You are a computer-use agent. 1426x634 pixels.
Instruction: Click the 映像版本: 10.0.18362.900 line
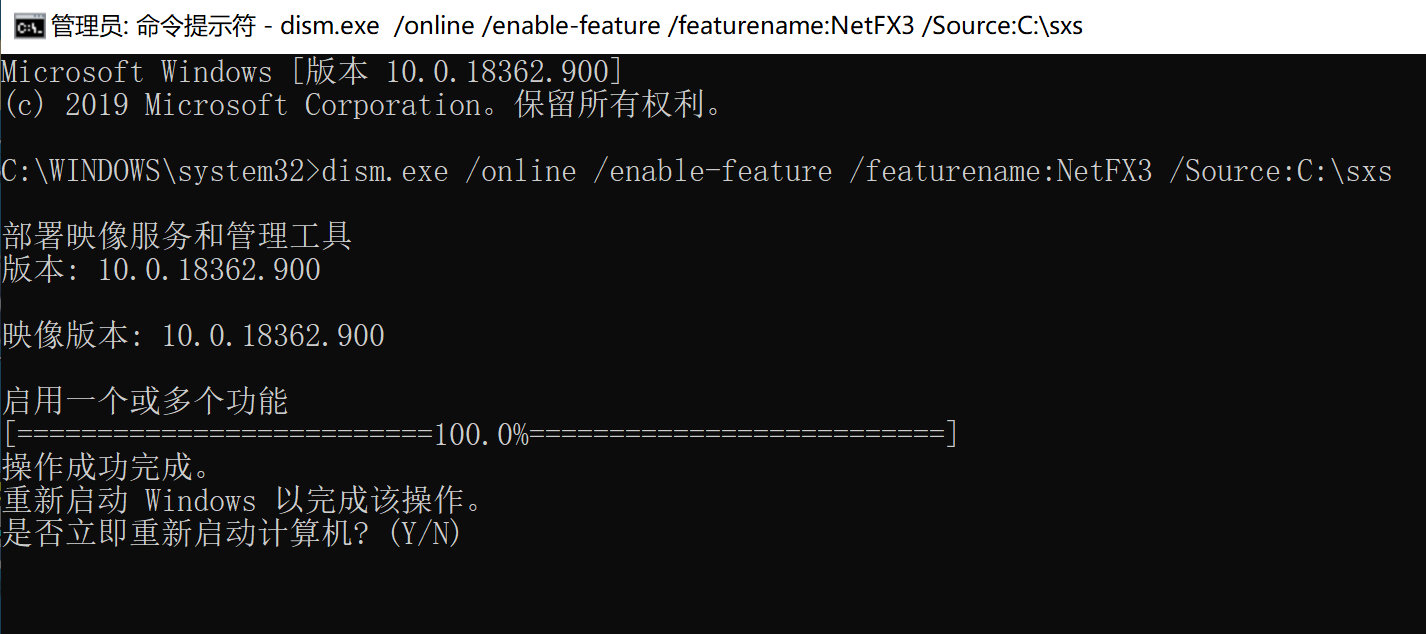click(x=193, y=336)
